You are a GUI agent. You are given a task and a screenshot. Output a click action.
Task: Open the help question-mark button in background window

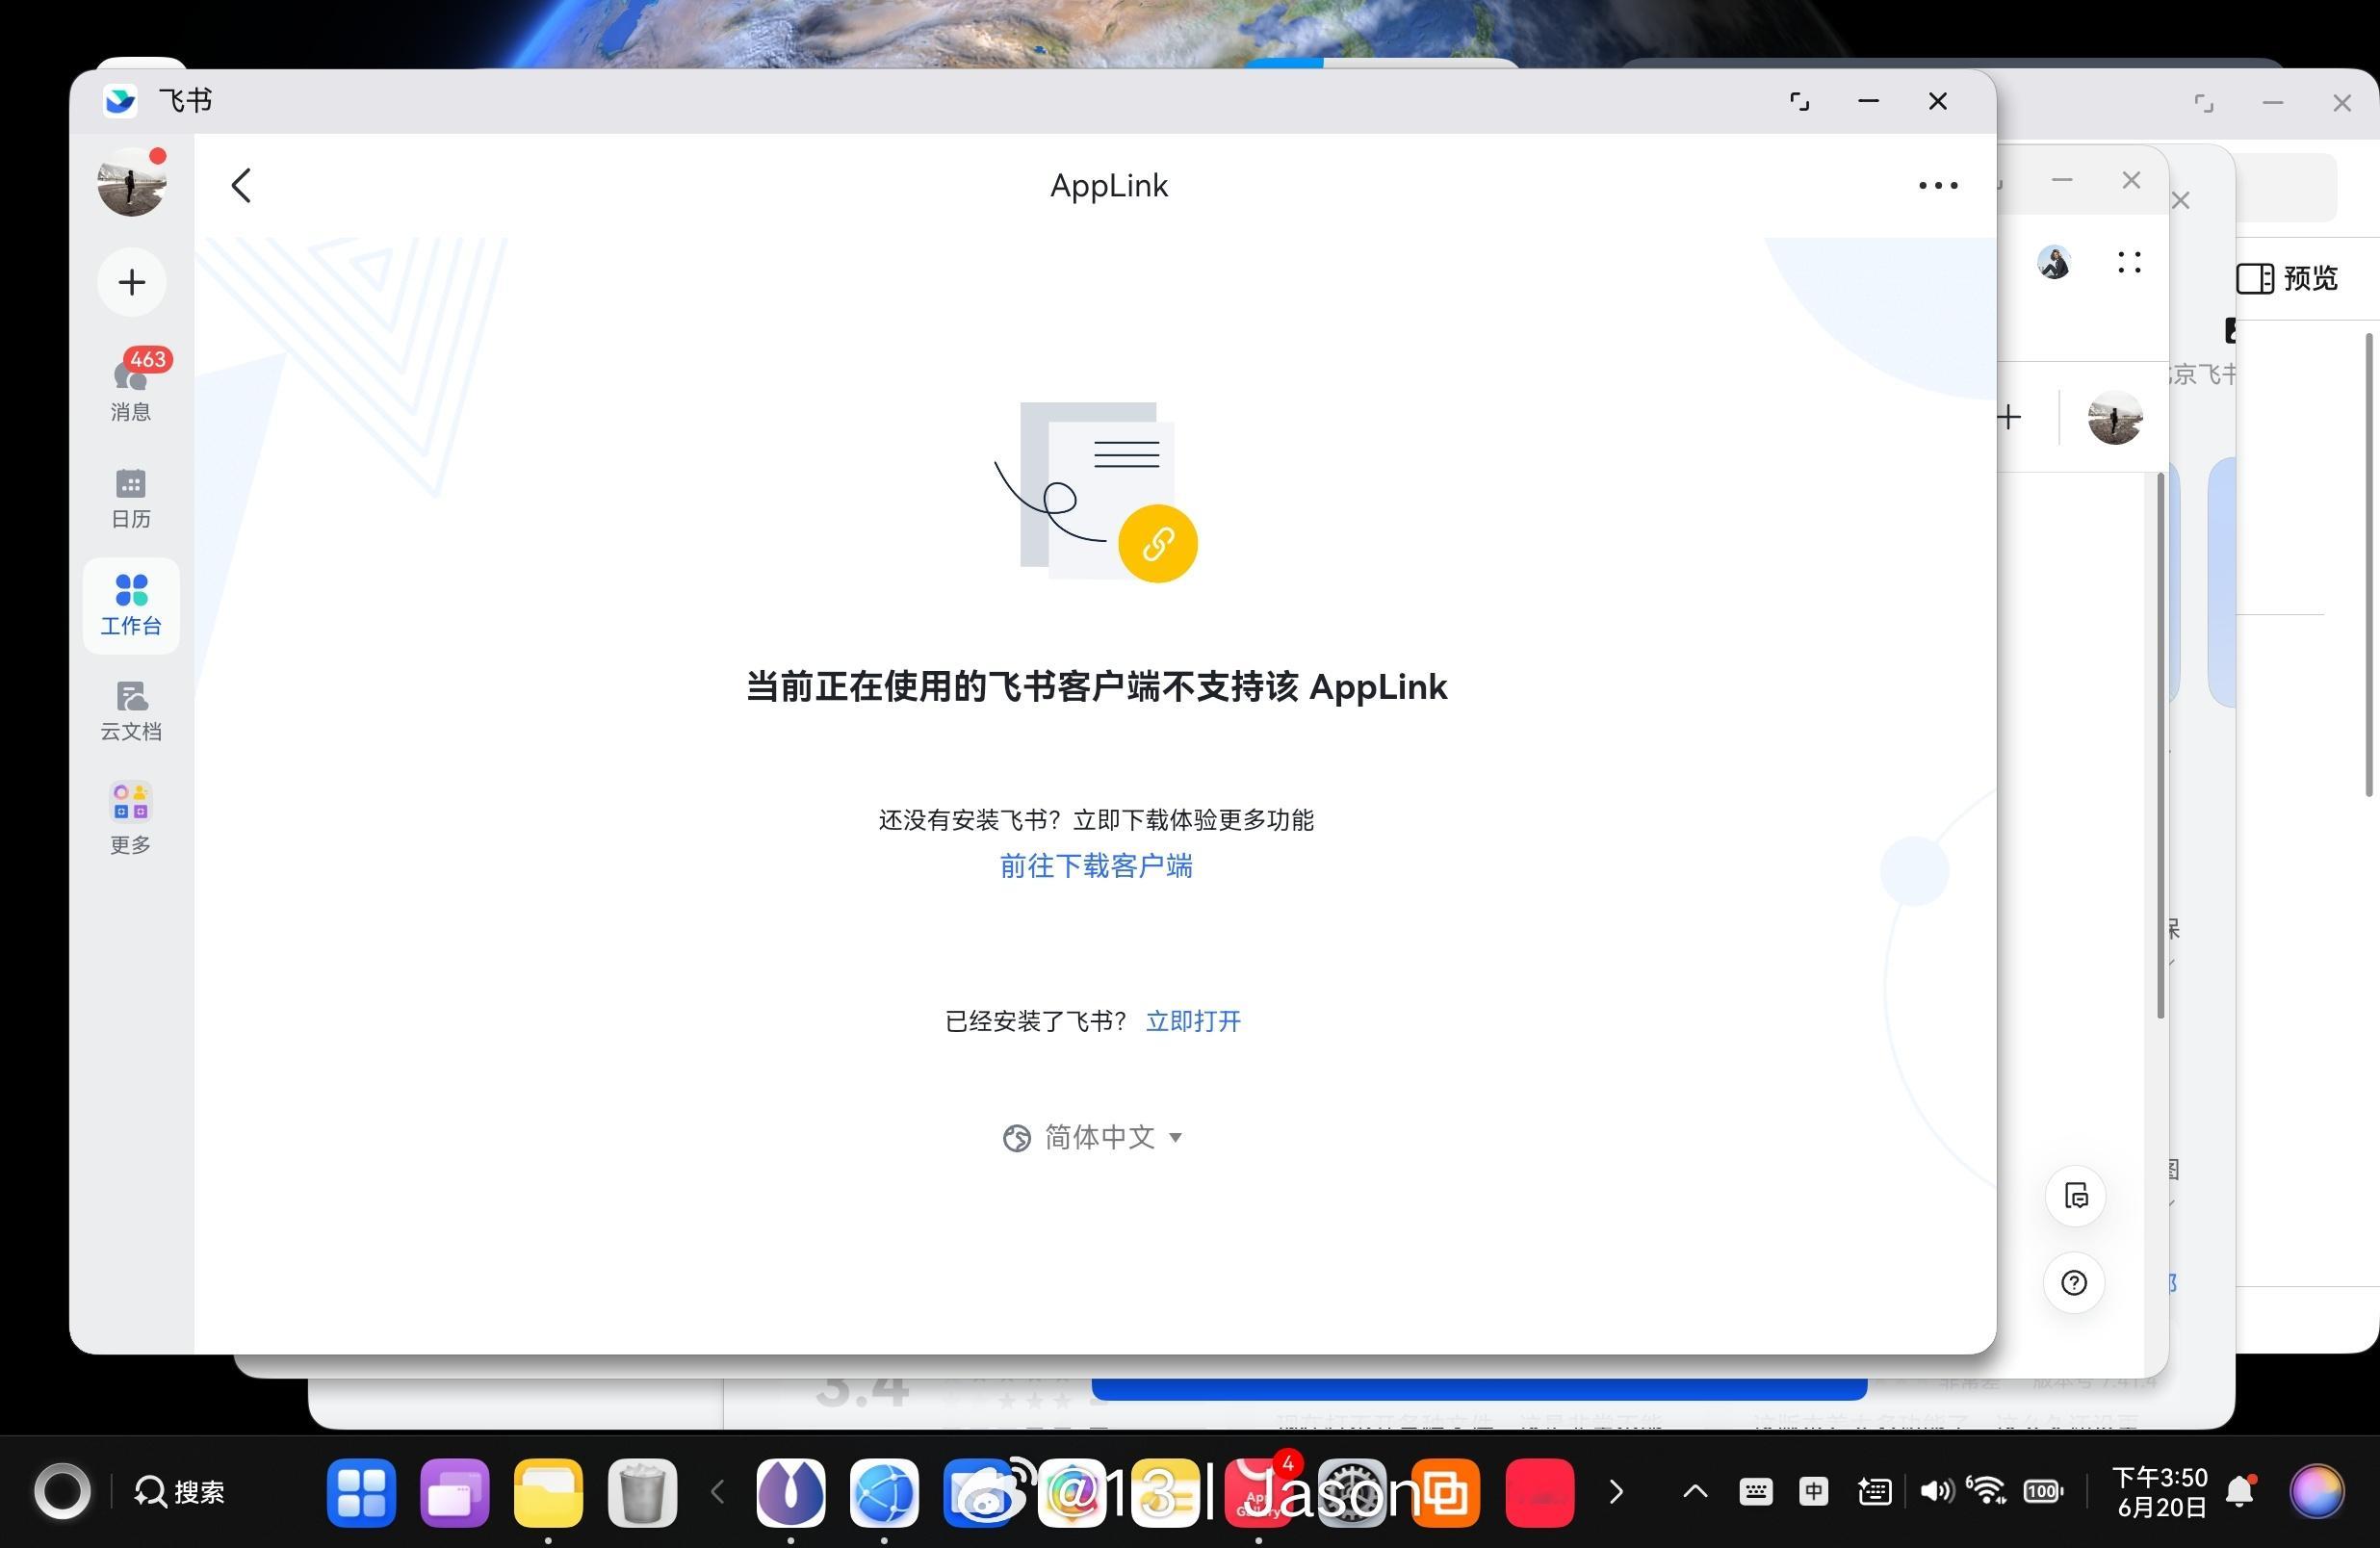(2075, 1282)
